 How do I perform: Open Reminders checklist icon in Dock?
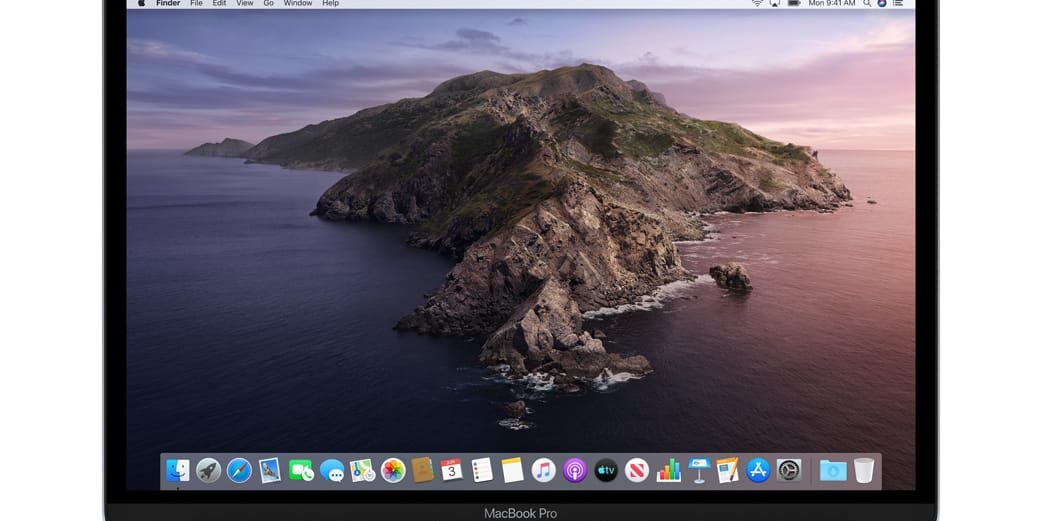click(x=482, y=470)
